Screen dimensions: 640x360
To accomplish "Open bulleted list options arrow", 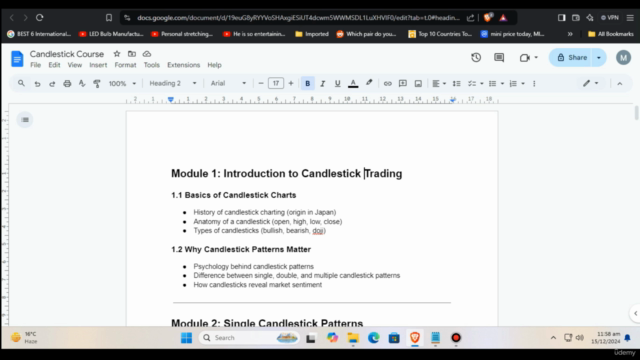I will tap(502, 84).
